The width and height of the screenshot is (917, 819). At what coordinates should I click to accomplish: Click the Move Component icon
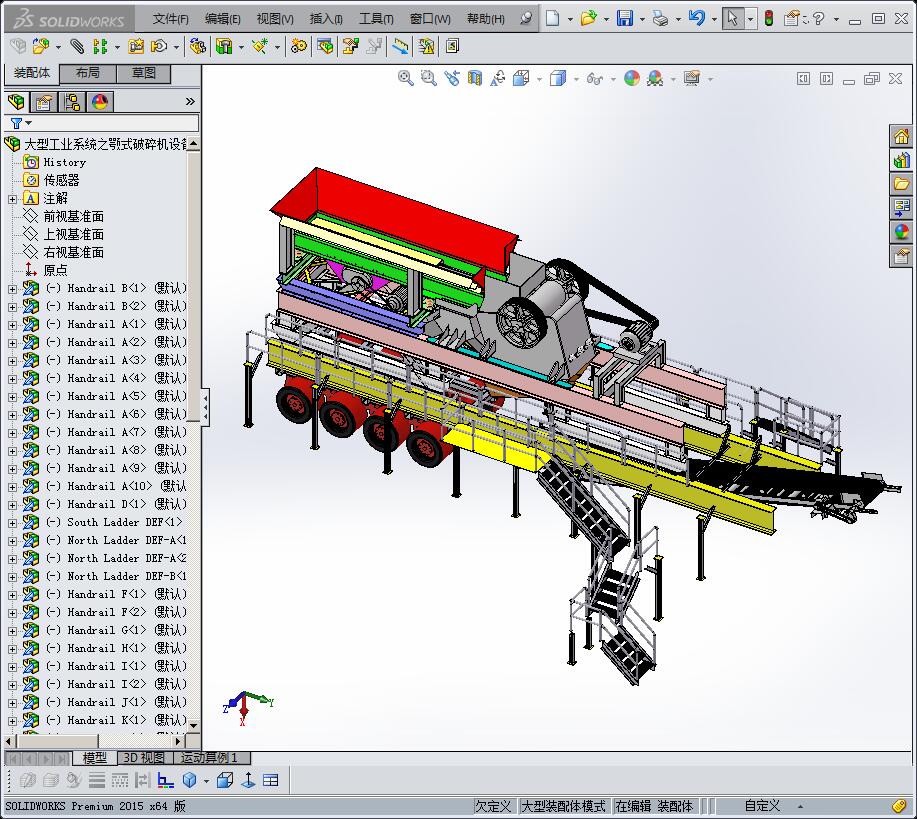coord(158,46)
